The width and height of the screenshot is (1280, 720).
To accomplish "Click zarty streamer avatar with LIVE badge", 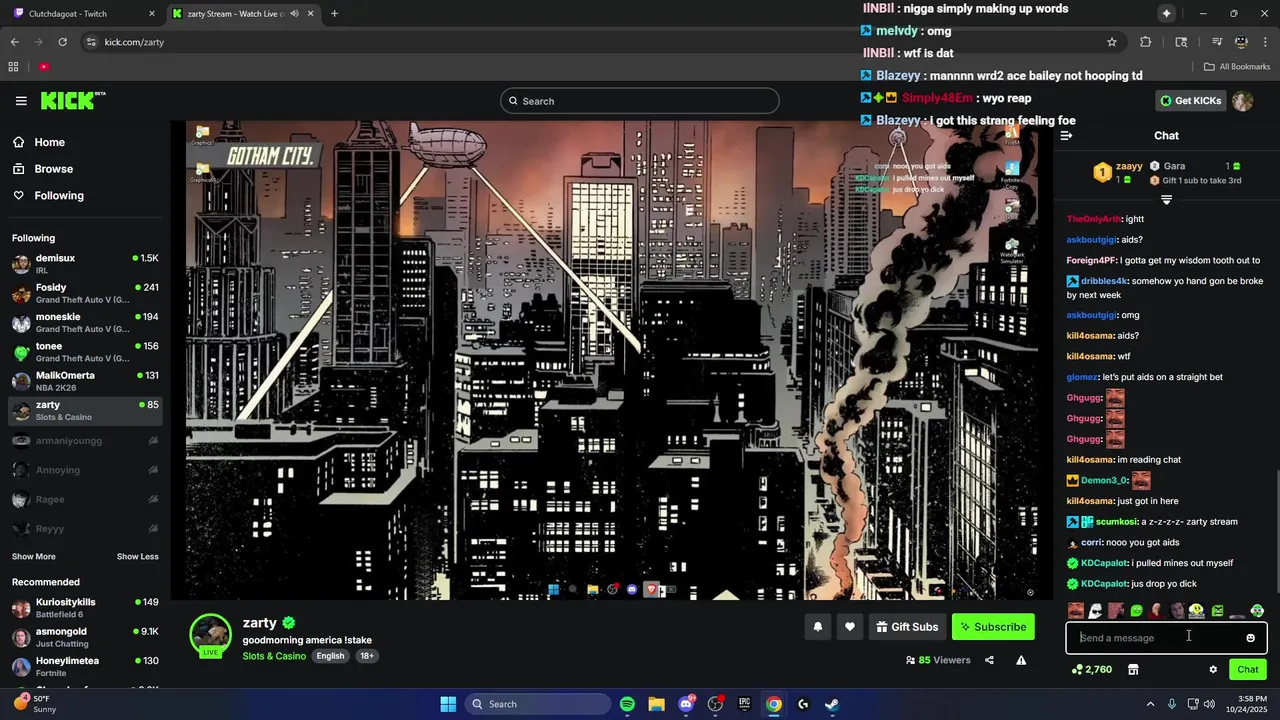I will [211, 636].
